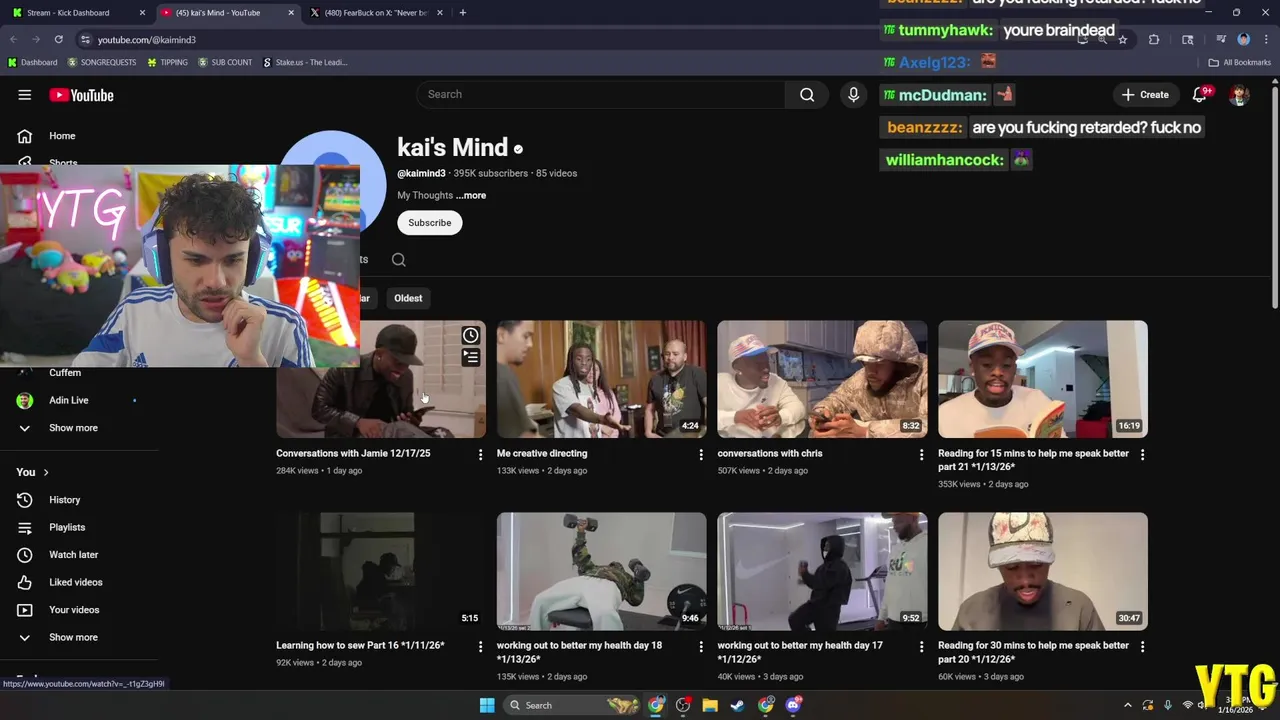Open TIPPING bookmark
The width and height of the screenshot is (1280, 720).
tap(167, 62)
